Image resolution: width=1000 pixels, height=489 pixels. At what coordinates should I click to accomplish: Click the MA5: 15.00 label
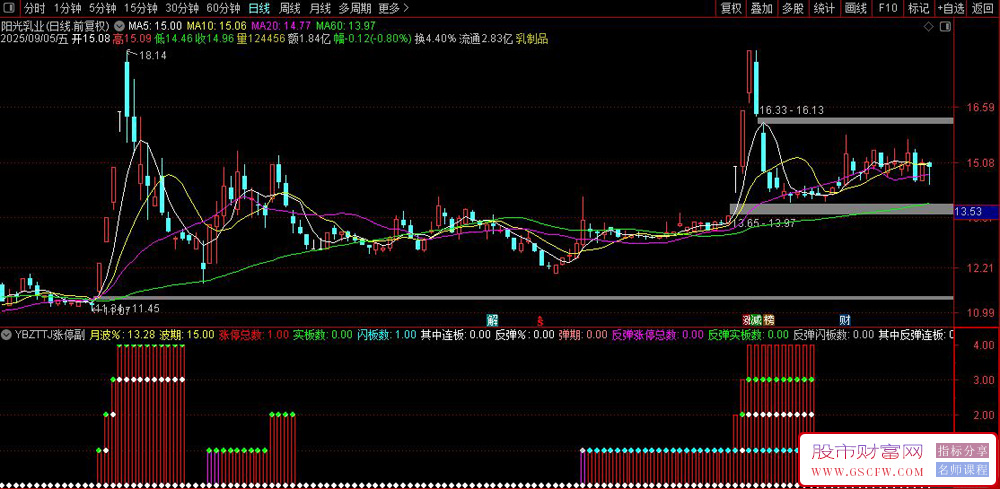154,26
